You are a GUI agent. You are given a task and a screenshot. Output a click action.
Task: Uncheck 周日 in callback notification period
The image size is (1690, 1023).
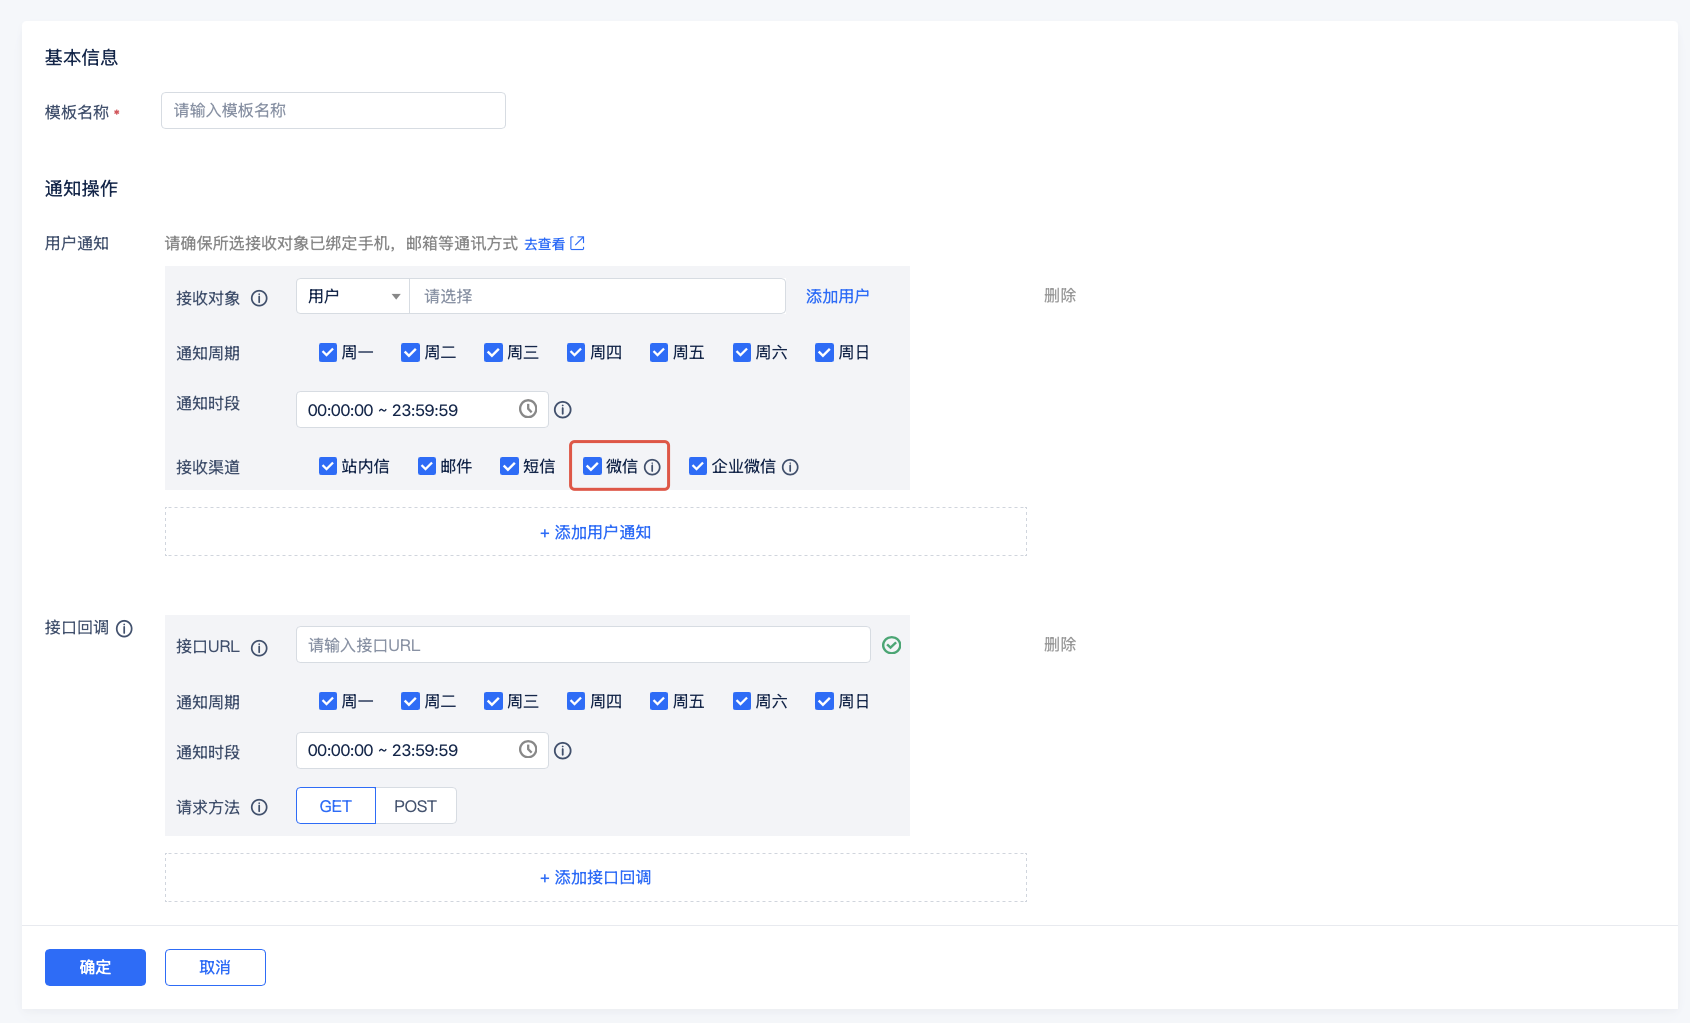[824, 701]
